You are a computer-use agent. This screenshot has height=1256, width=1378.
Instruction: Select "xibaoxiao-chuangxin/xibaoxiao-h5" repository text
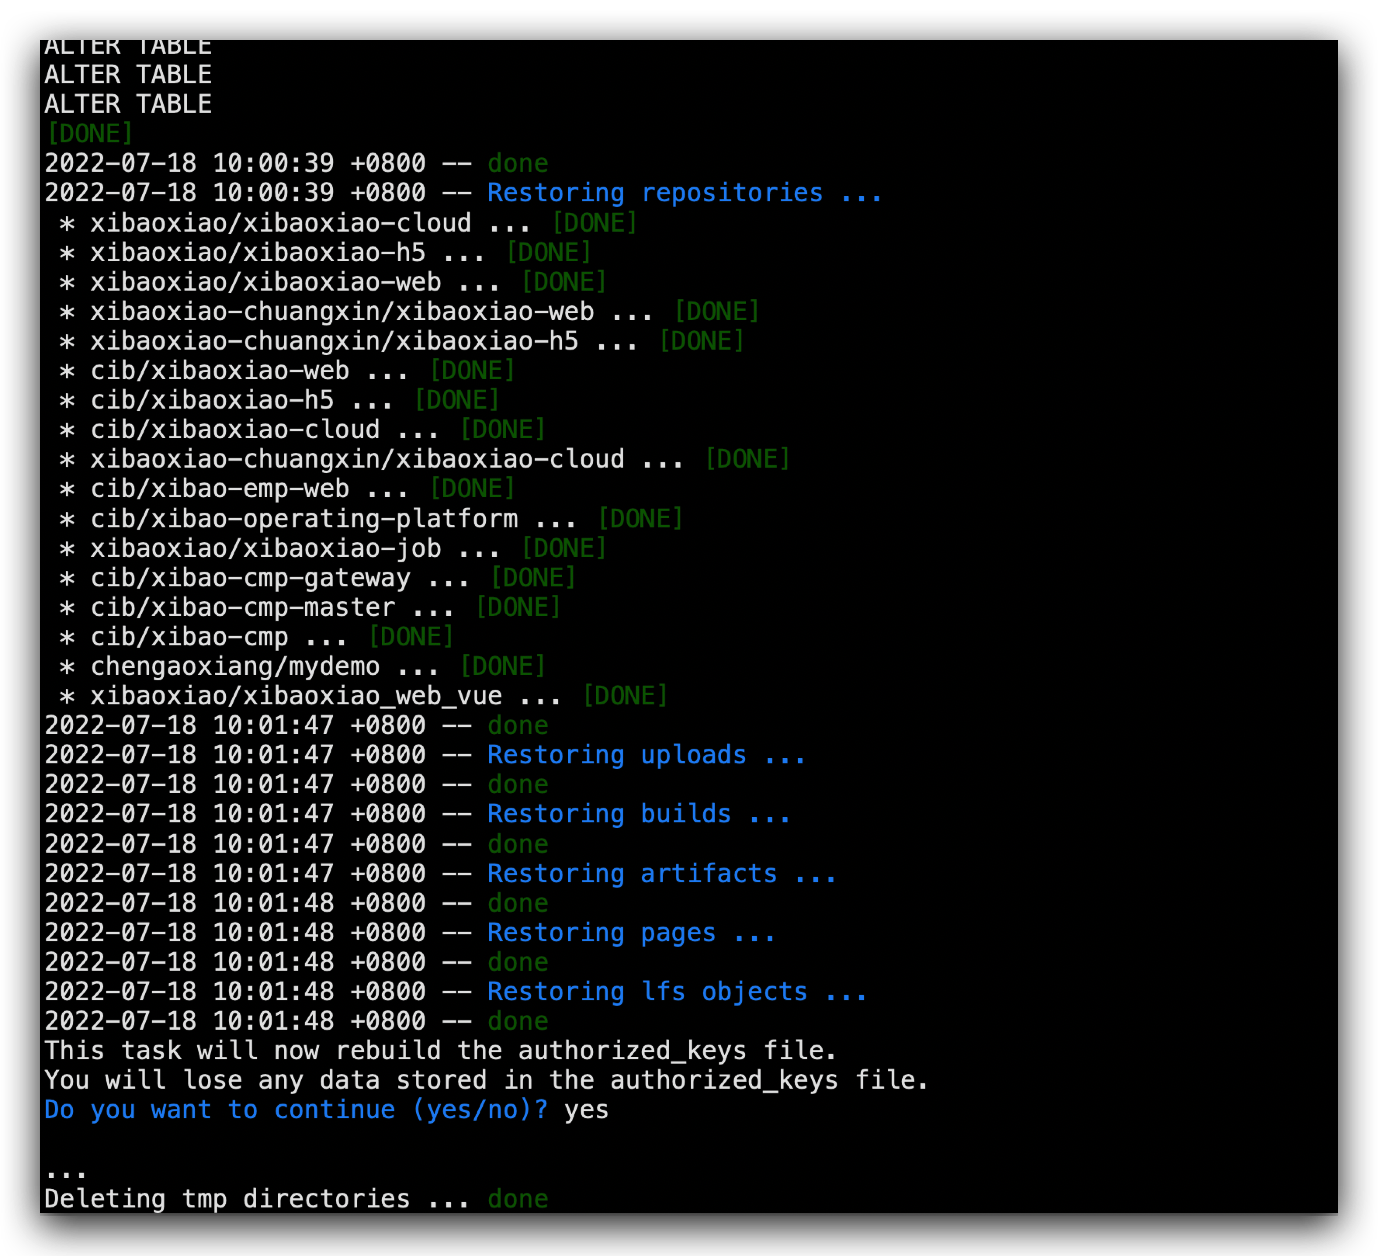334,341
